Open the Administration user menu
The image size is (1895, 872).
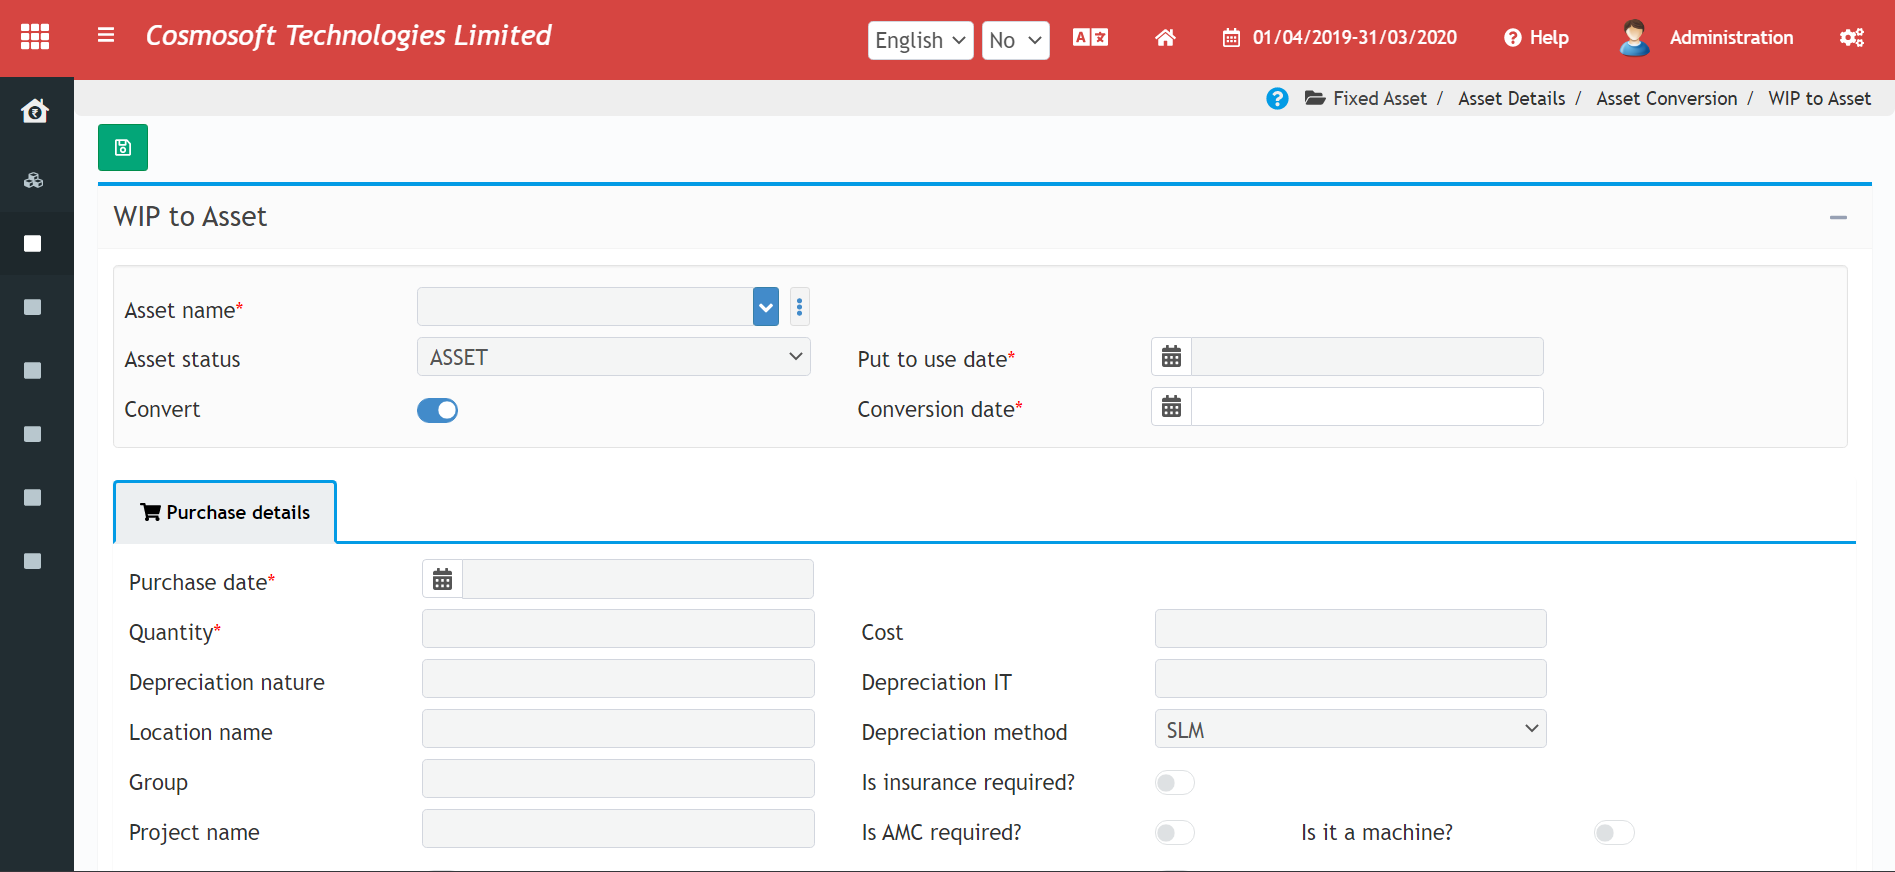pos(1708,38)
